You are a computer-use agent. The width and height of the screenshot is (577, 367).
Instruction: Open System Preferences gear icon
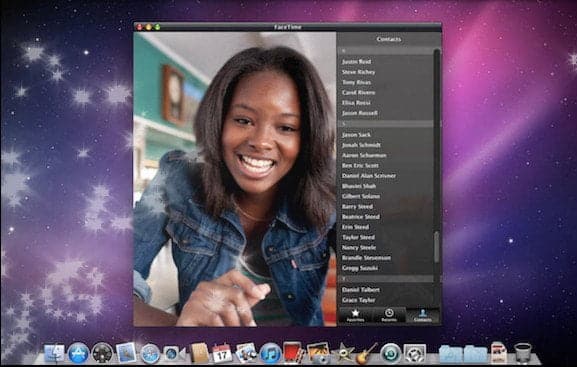pos(415,353)
